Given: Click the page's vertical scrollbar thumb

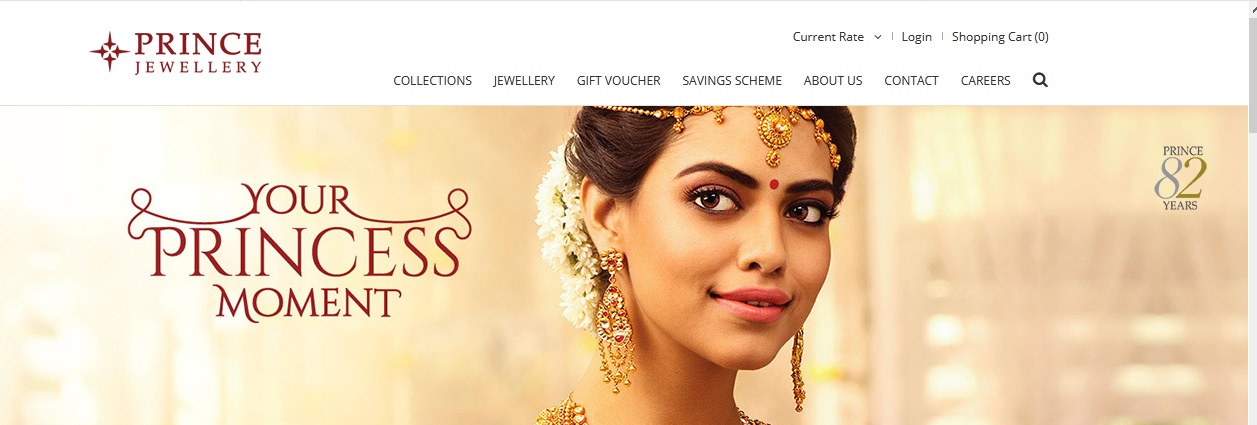Looking at the screenshot, I should point(1252,74).
